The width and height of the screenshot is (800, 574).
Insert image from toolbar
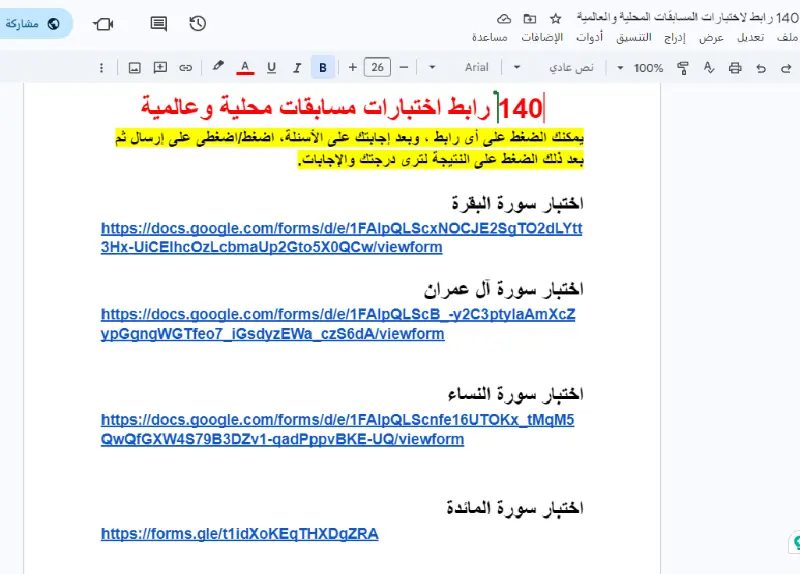click(135, 67)
